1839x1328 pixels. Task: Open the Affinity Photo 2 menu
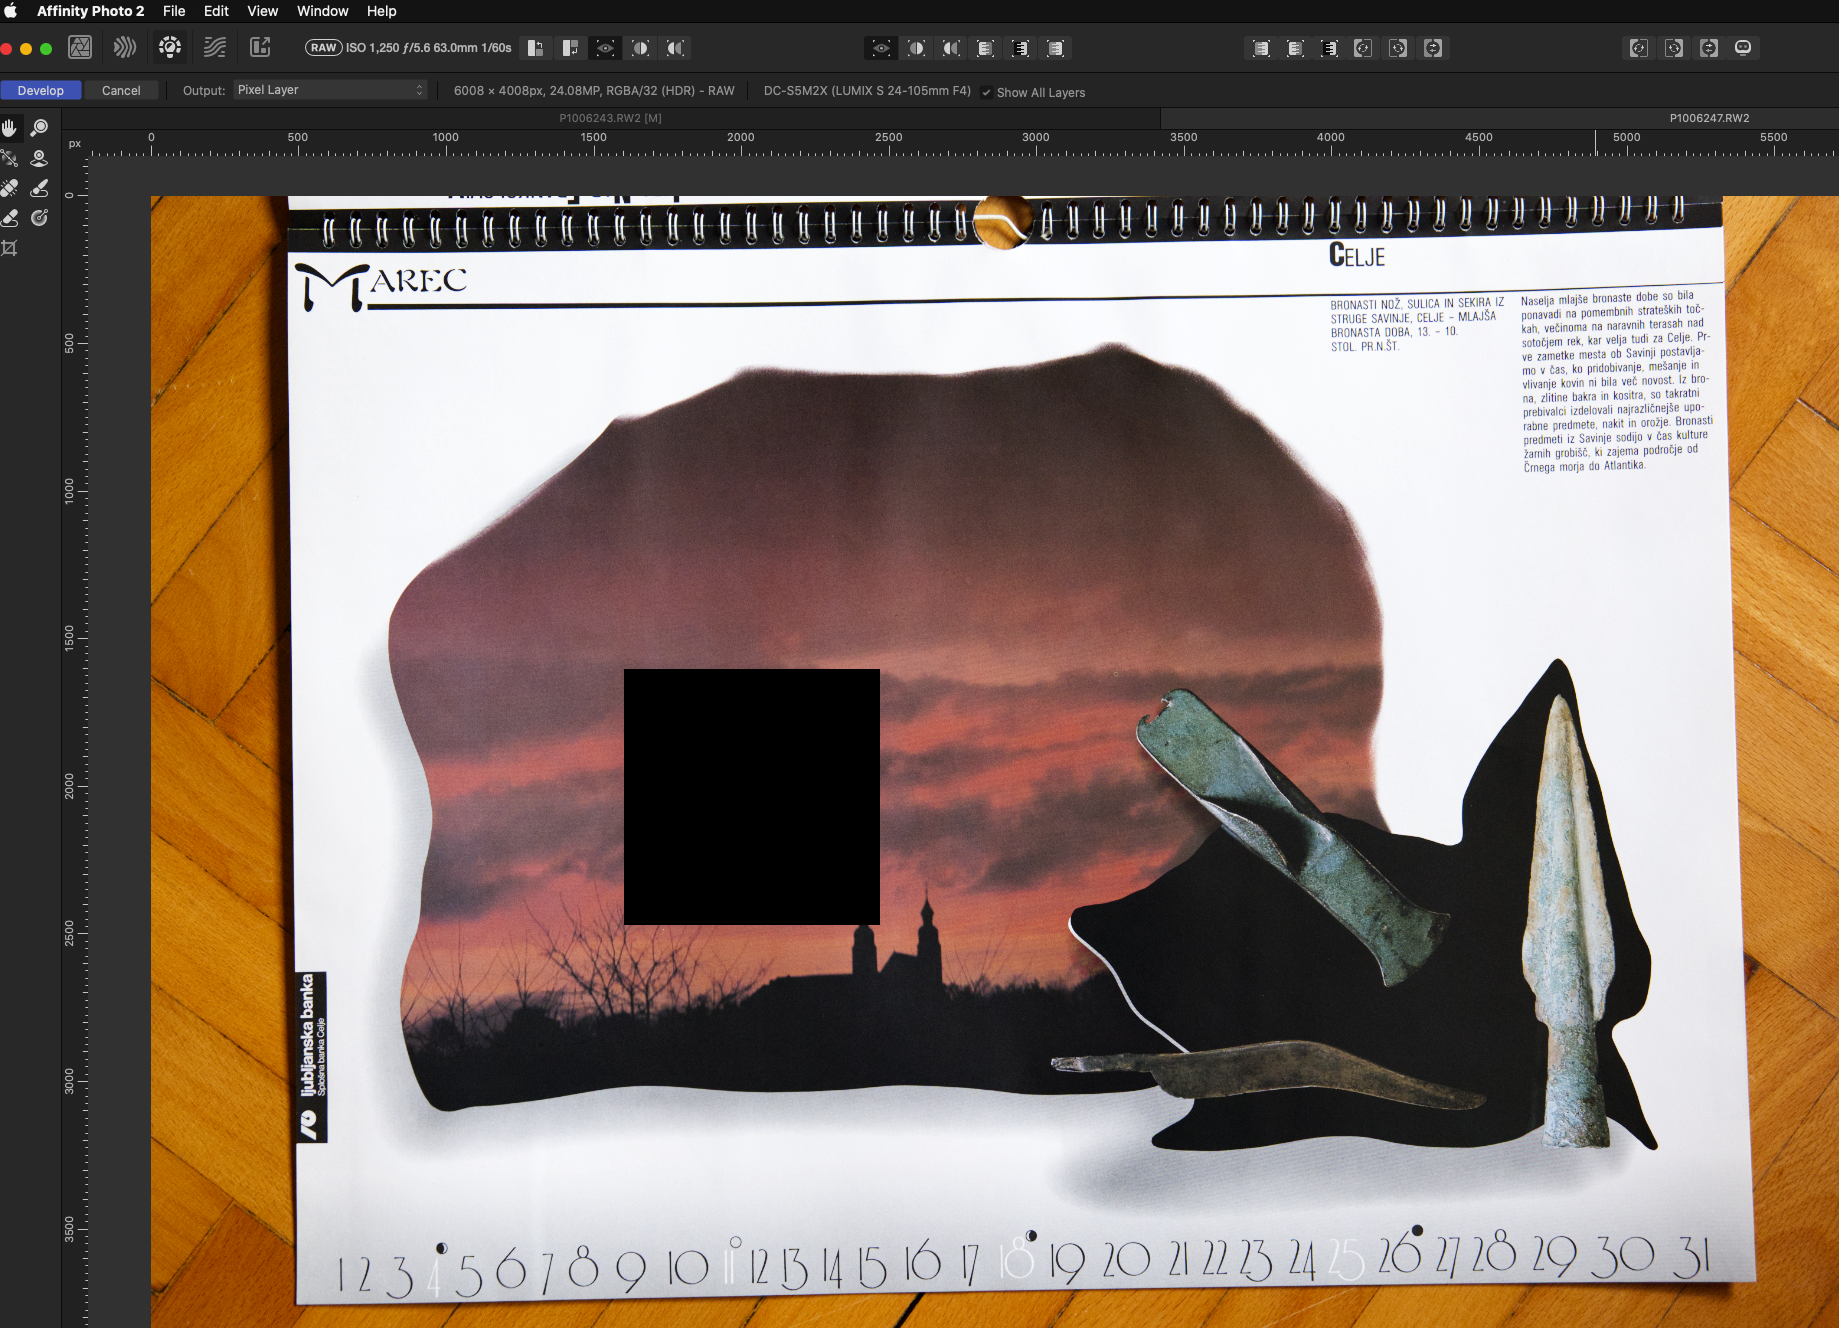(x=91, y=11)
